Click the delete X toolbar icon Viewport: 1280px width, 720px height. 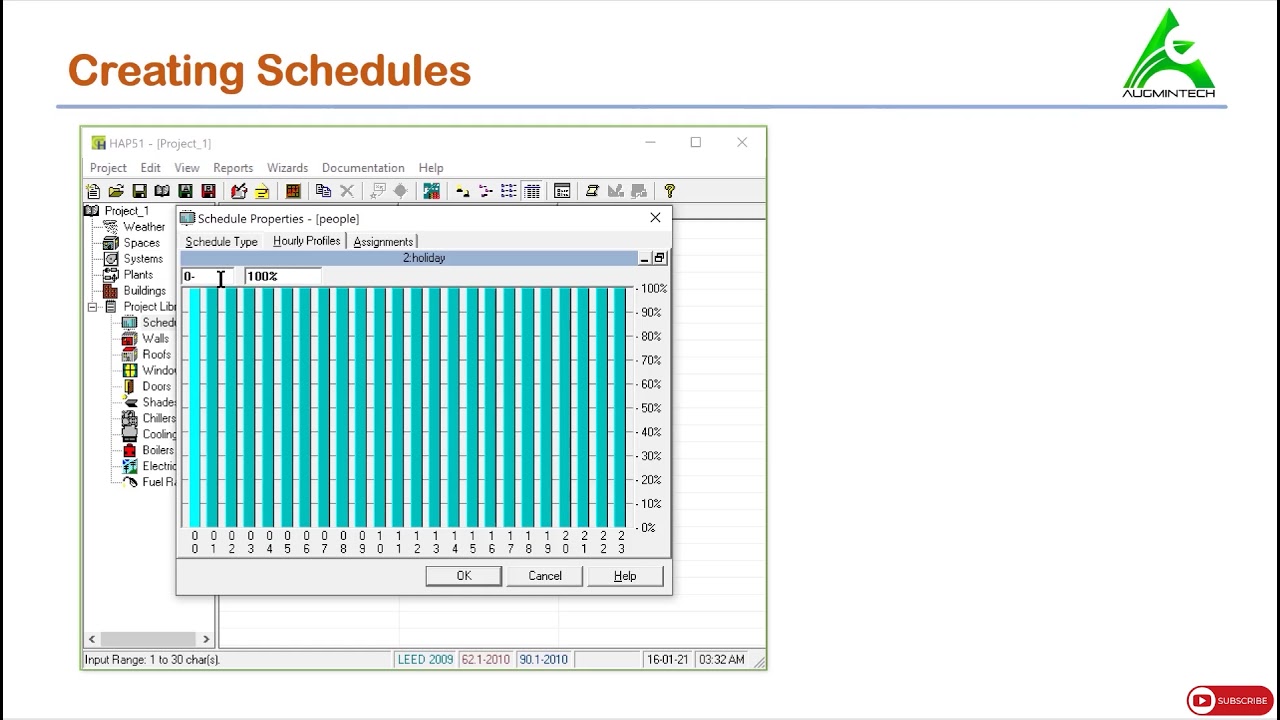pyautogui.click(x=347, y=191)
